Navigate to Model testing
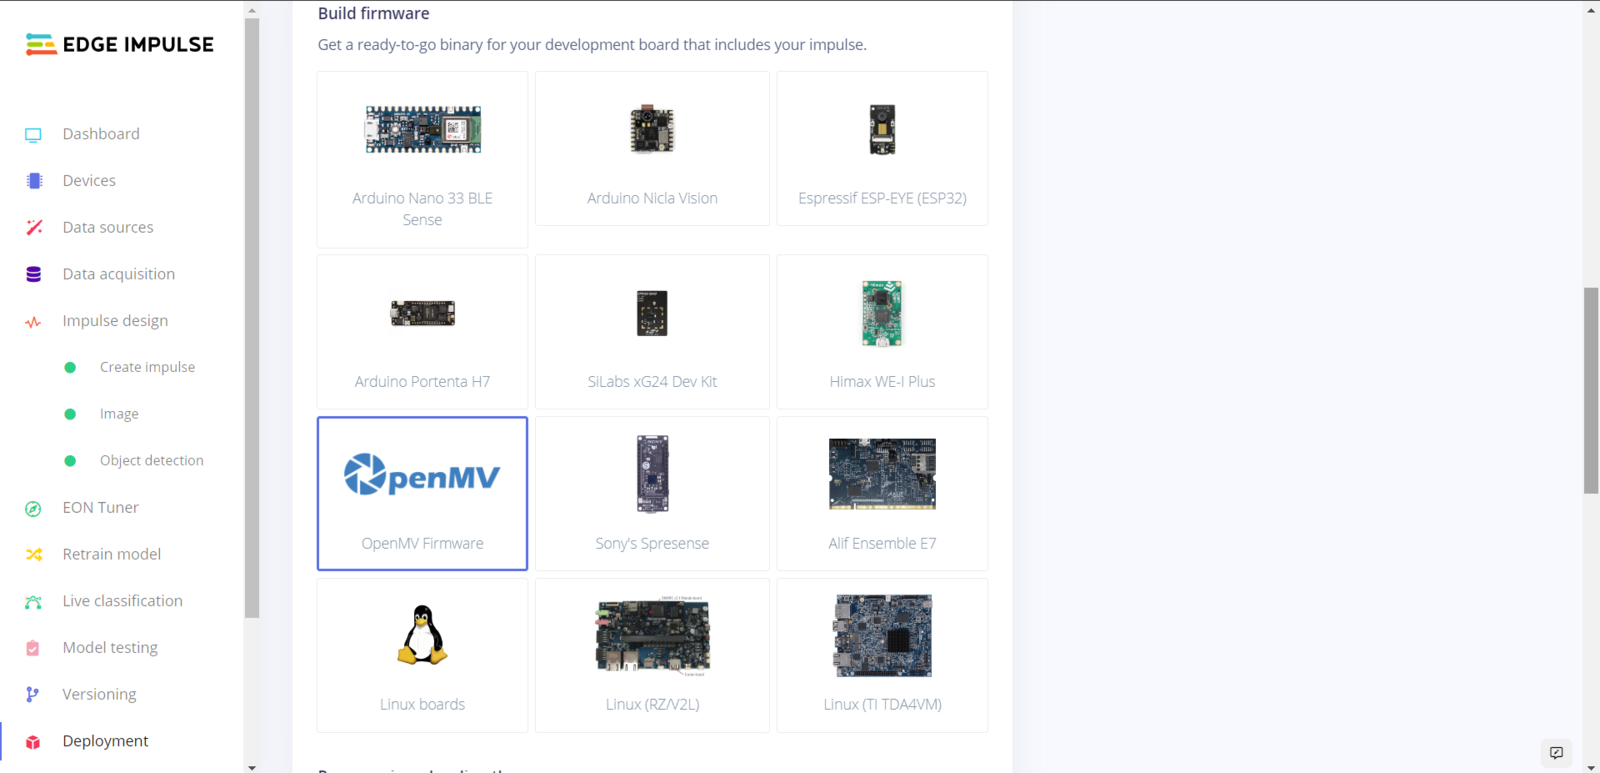Viewport: 1600px width, 773px height. (110, 648)
